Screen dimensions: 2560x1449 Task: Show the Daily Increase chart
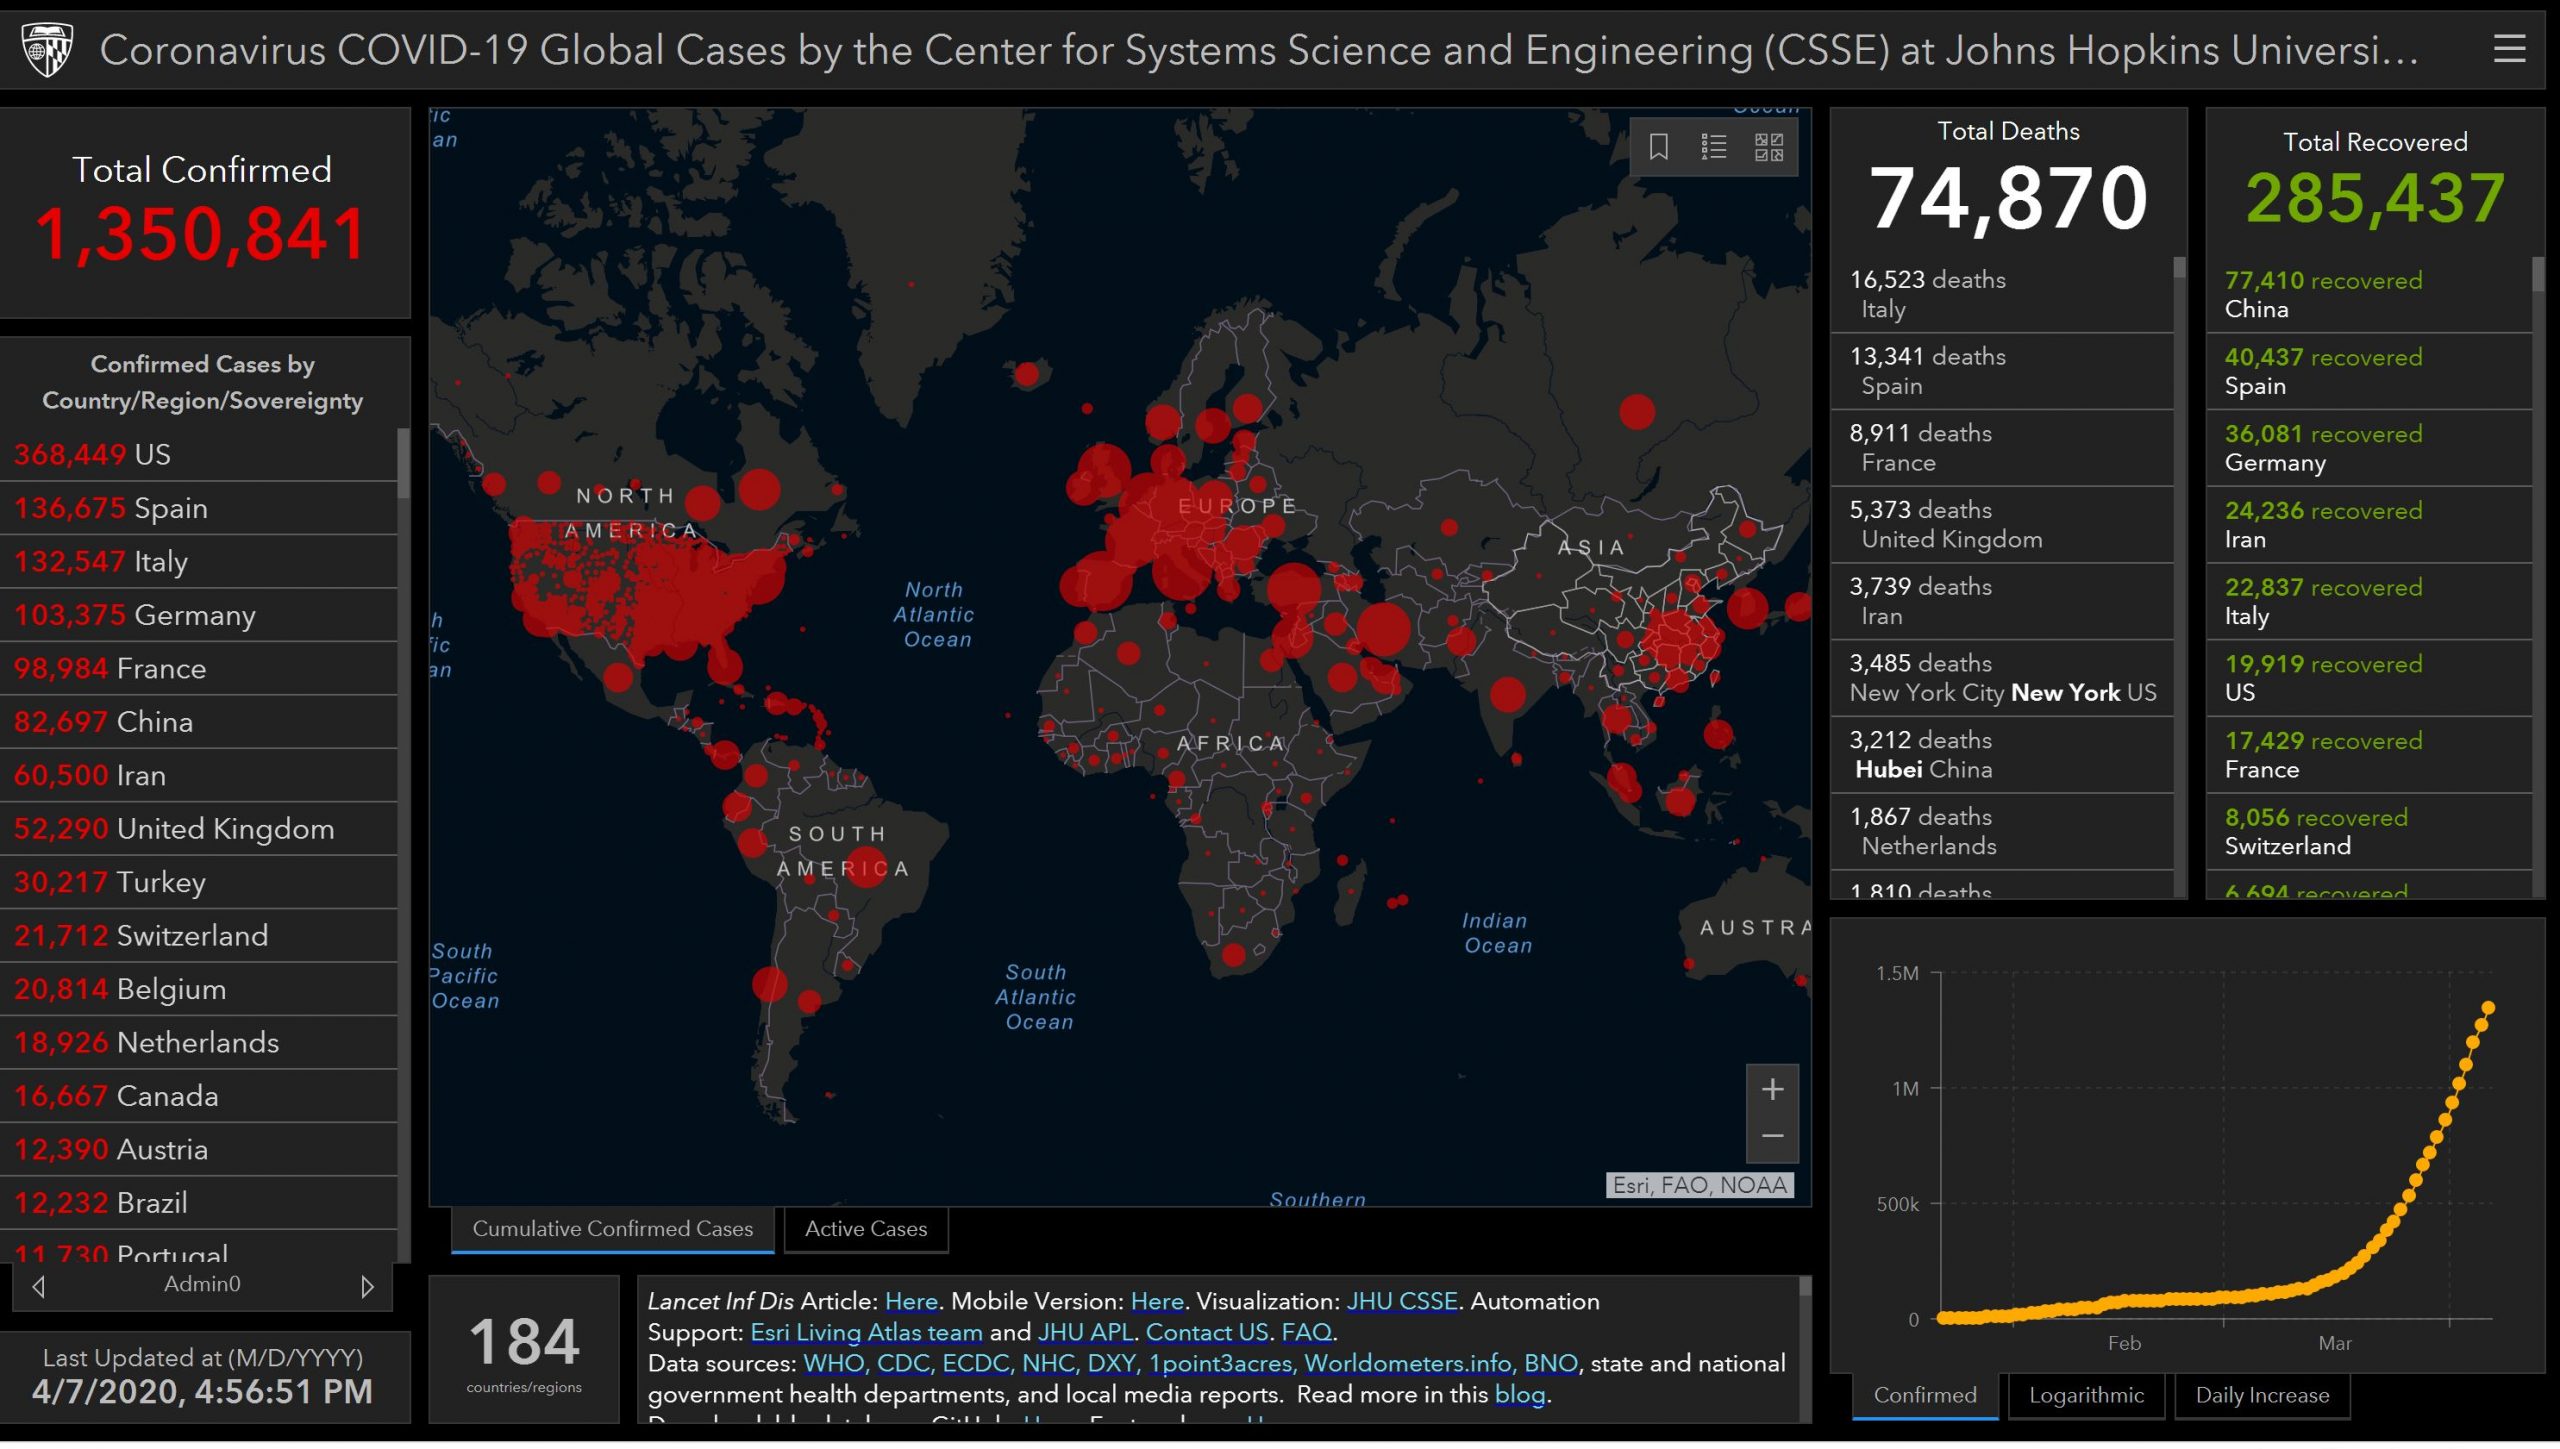(x=2261, y=1395)
